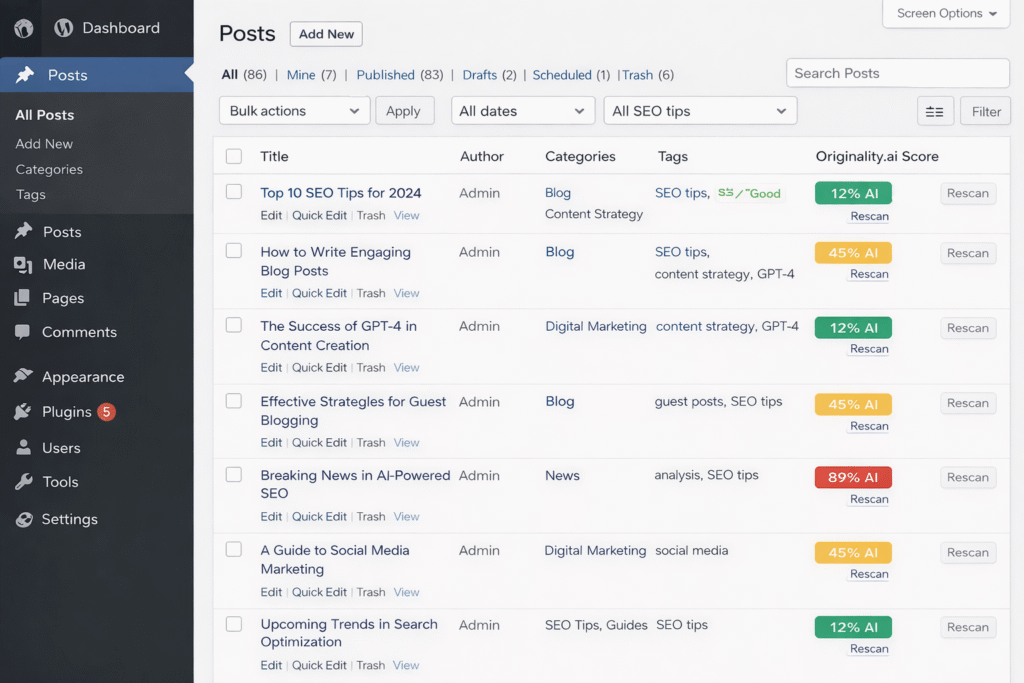The height and width of the screenshot is (683, 1024).
Task: Open the Bulk actions dropdown
Action: 294,110
